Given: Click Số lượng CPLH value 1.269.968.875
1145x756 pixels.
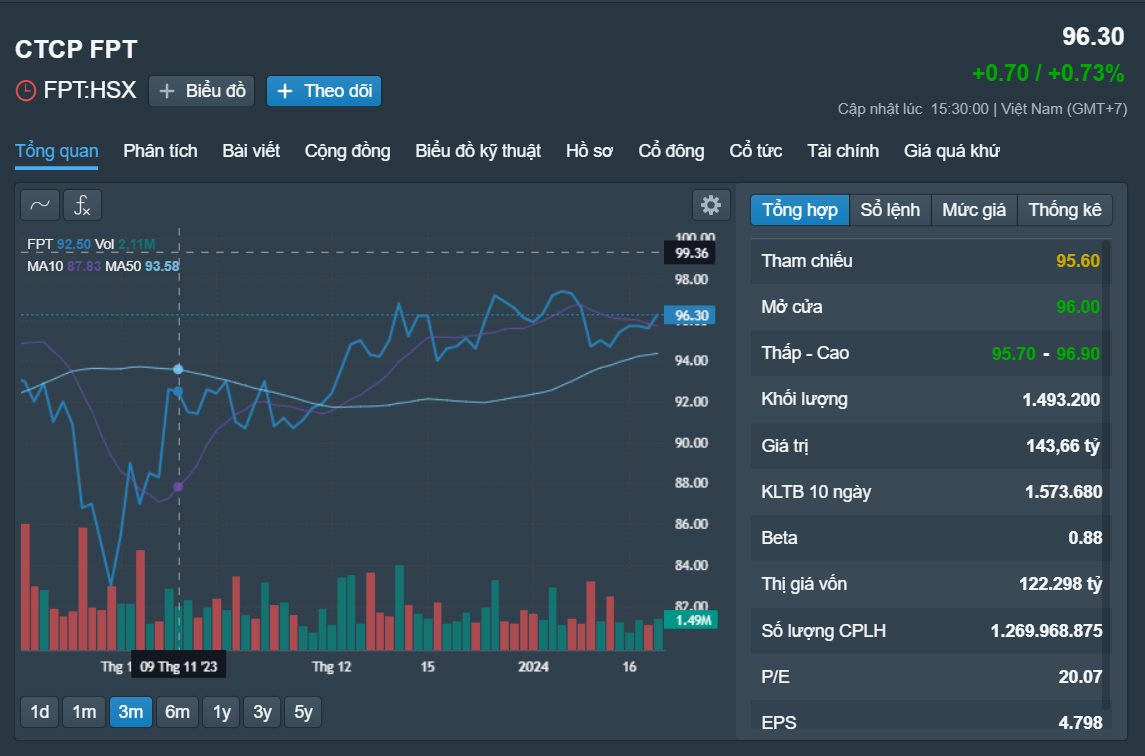Looking at the screenshot, I should (1046, 630).
